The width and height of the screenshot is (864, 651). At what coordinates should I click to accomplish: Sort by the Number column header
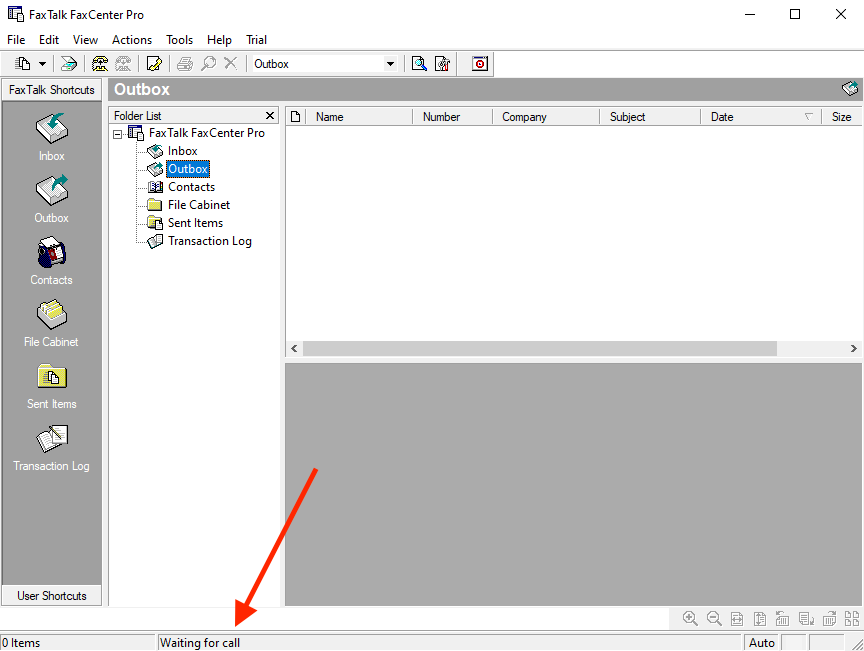pos(452,117)
